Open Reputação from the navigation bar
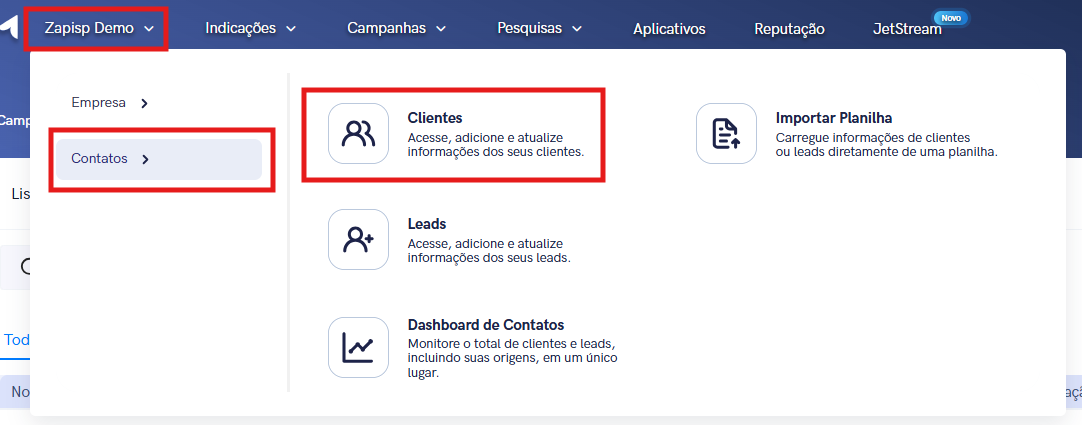Screen dimensions: 1082x425 coord(789,29)
